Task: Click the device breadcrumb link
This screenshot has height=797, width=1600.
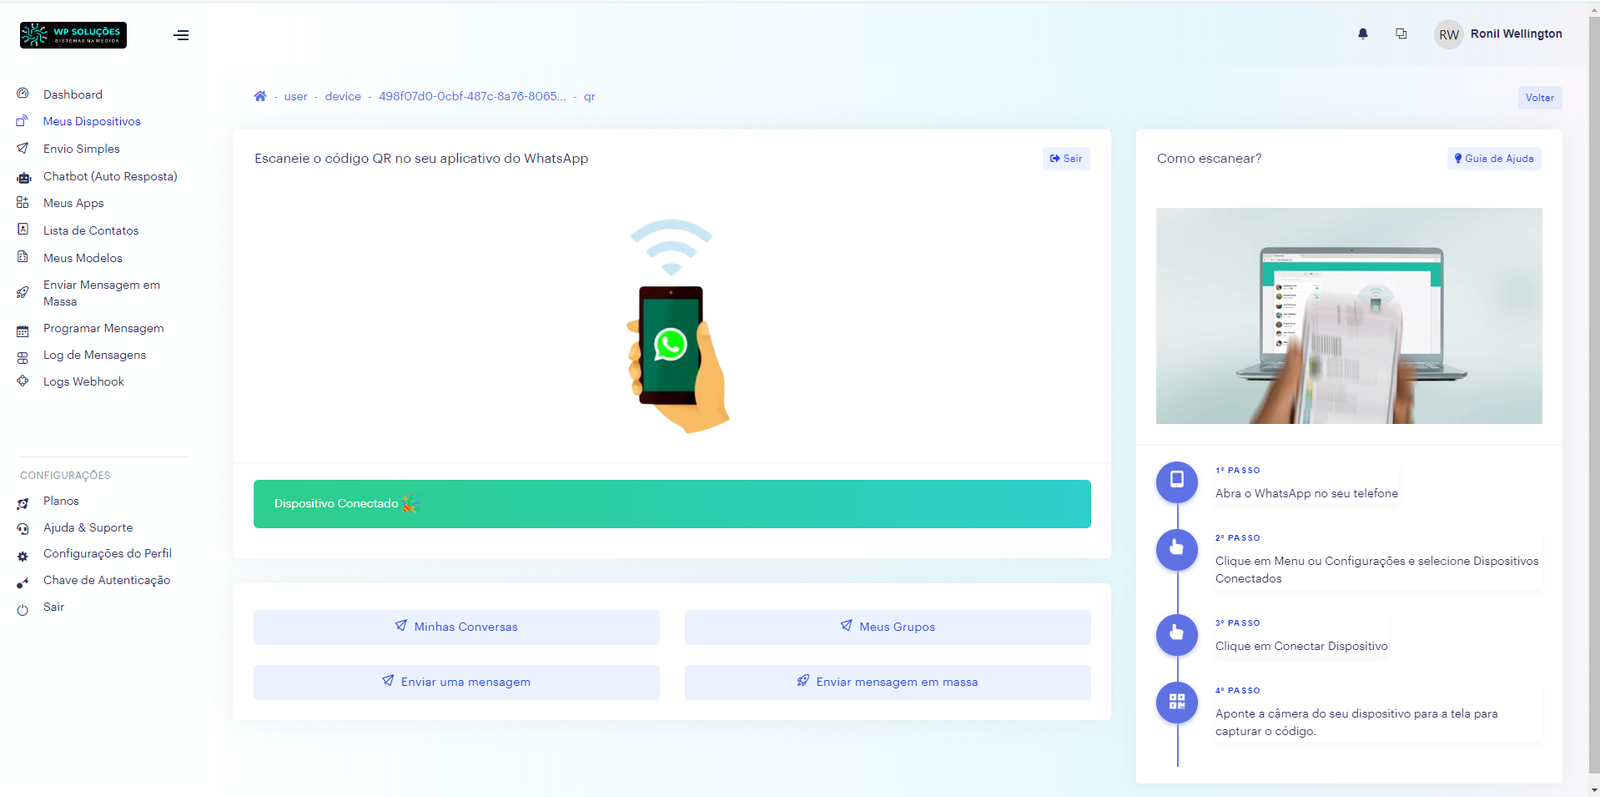Action: coord(342,97)
